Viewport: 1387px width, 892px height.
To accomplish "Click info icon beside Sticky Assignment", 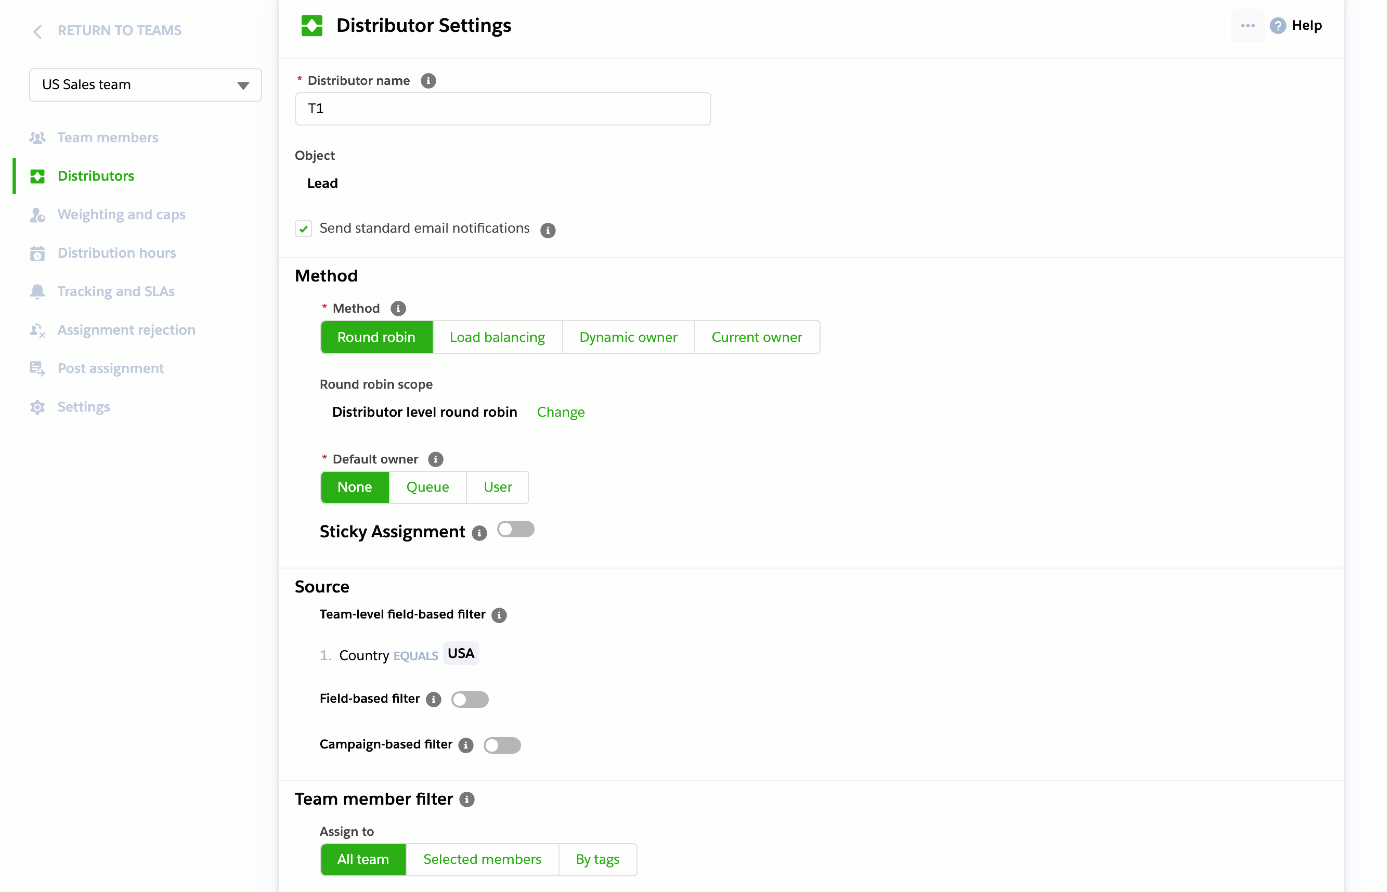I will (479, 533).
